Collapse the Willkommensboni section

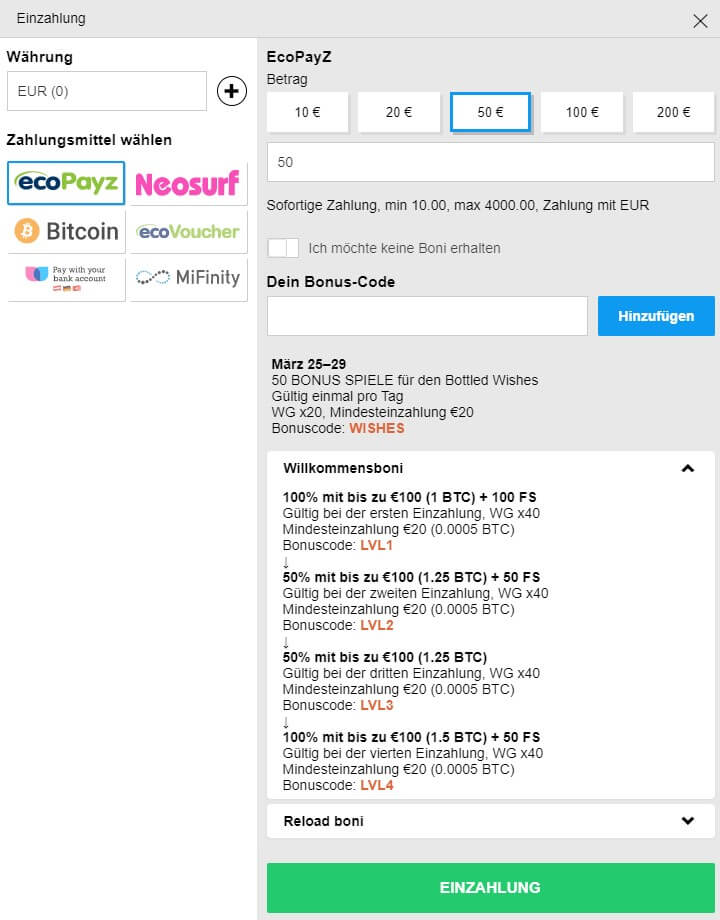tap(687, 468)
